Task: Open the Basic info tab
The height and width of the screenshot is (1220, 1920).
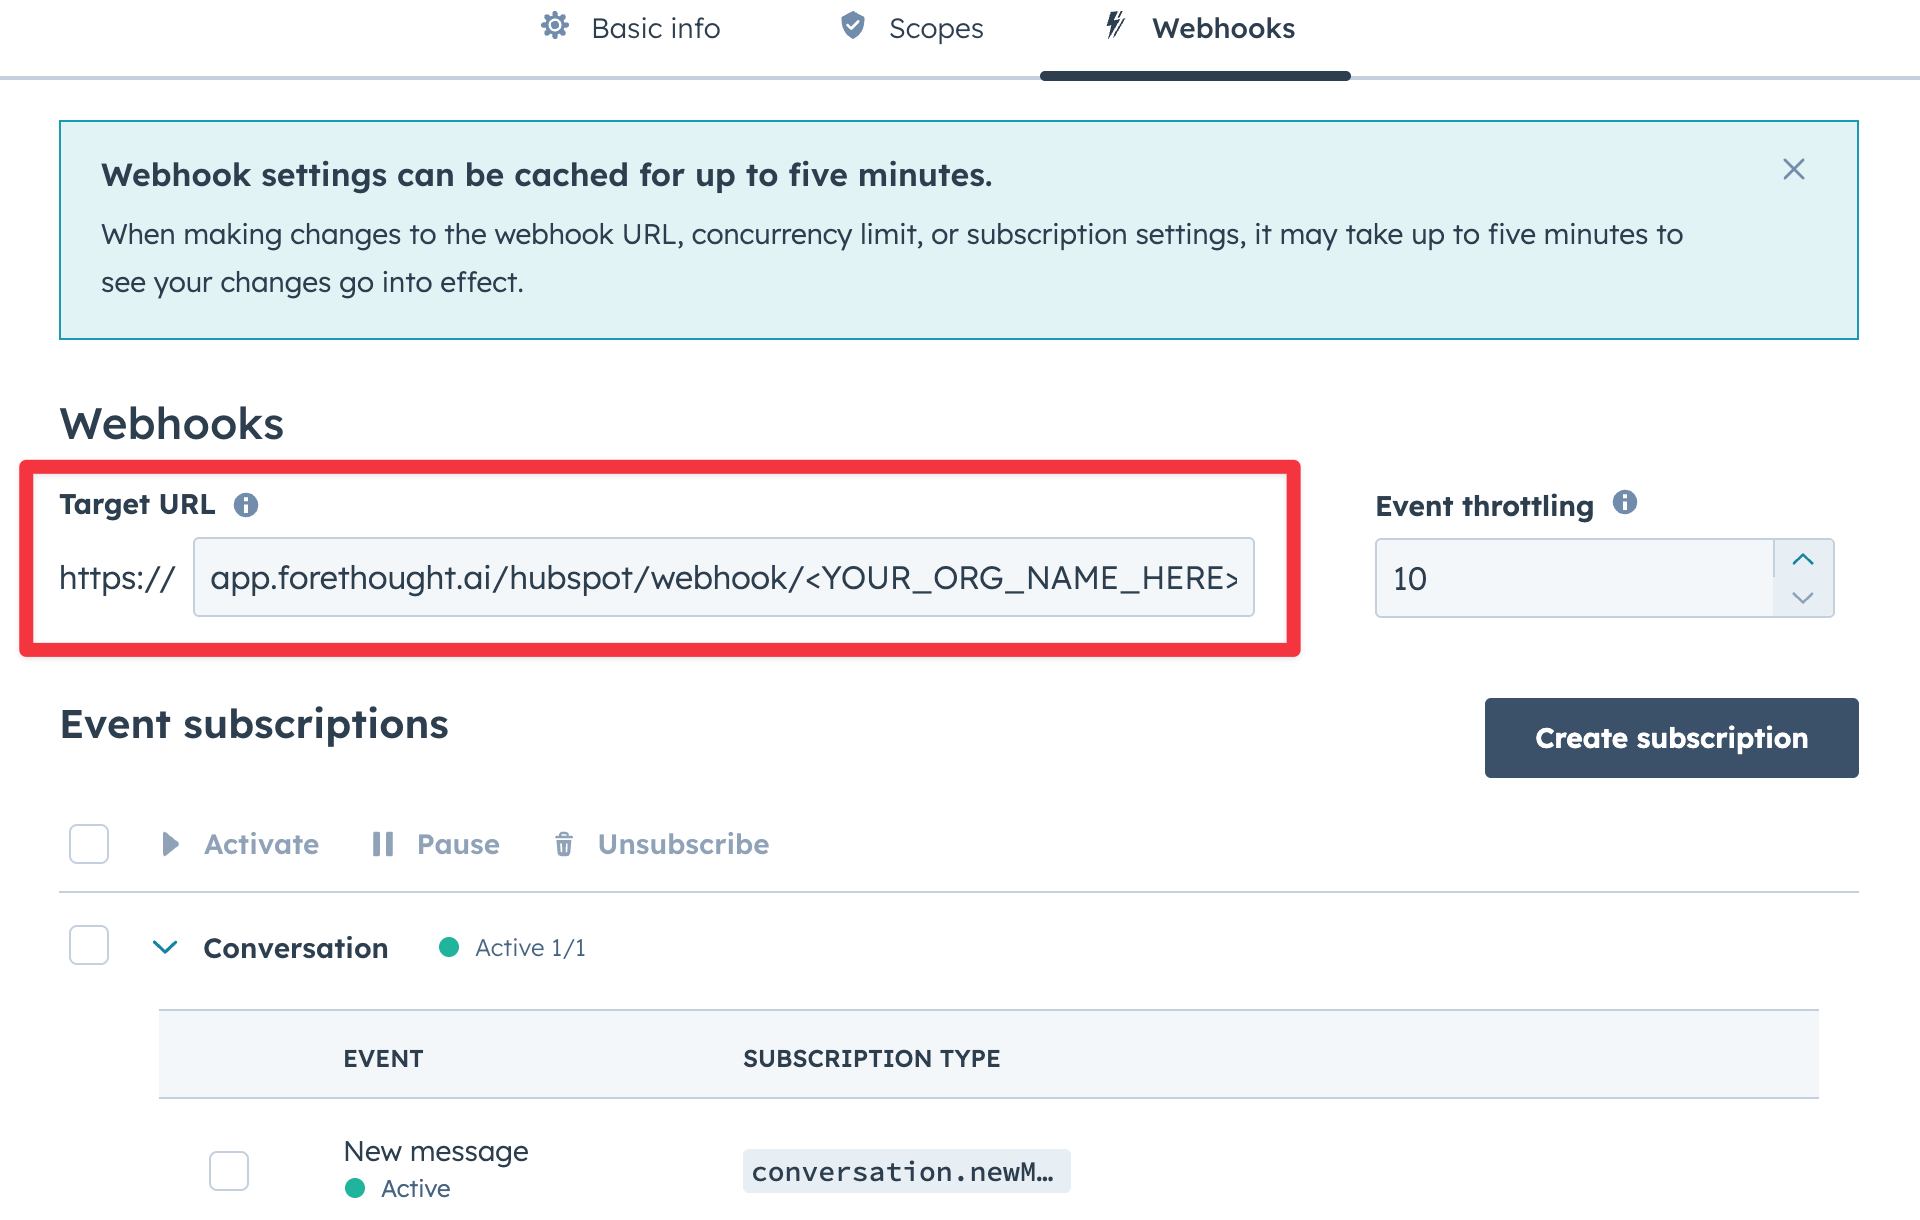Action: click(631, 28)
